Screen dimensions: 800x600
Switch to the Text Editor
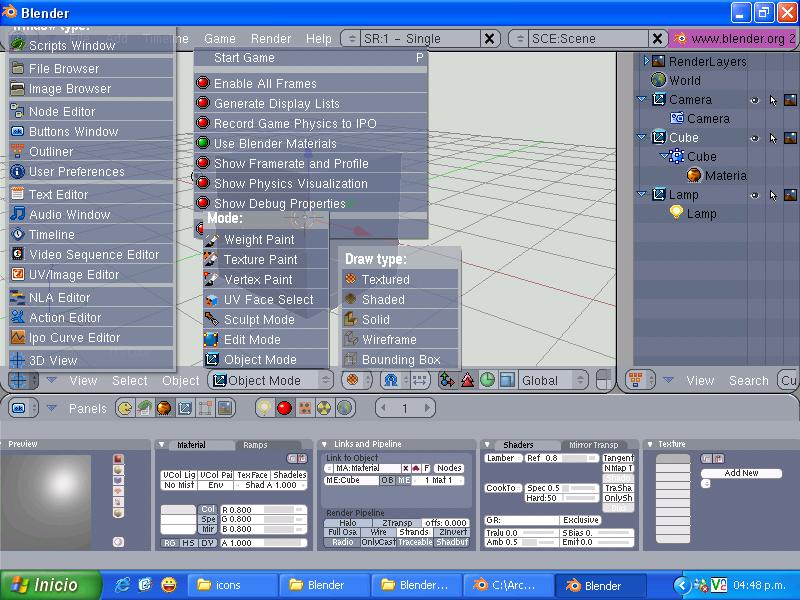(x=91, y=194)
